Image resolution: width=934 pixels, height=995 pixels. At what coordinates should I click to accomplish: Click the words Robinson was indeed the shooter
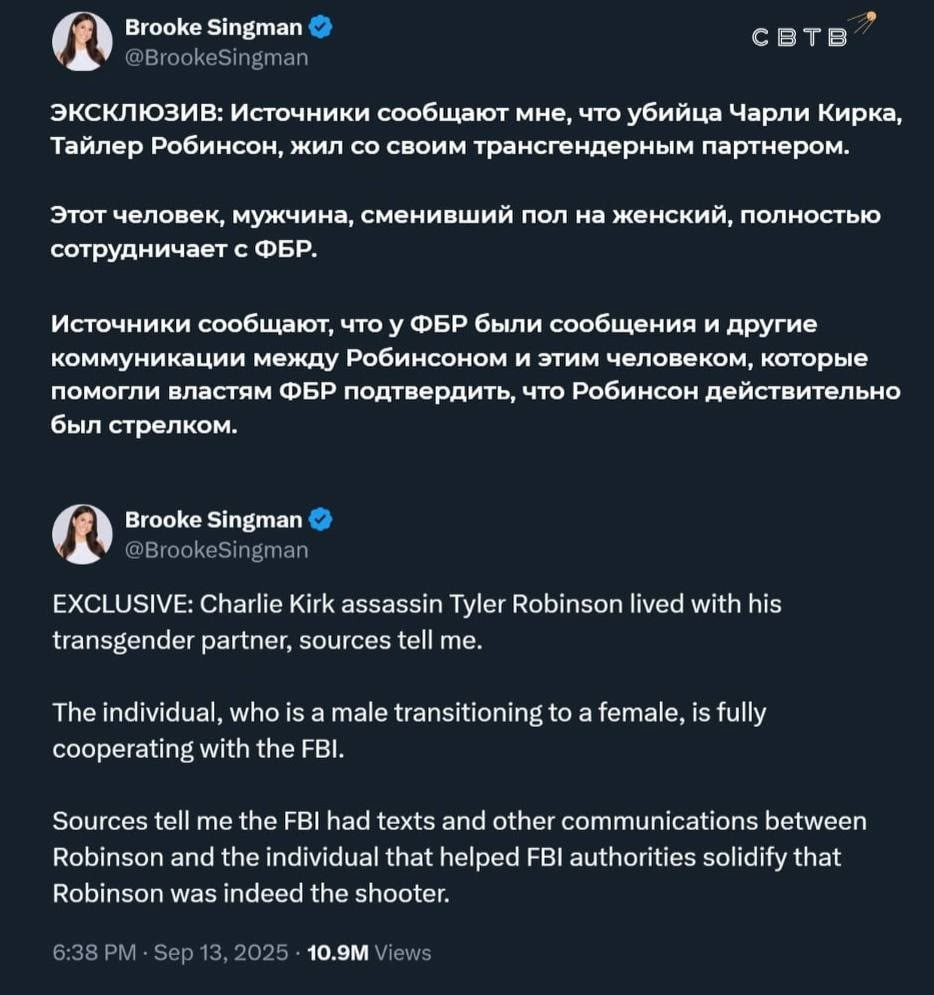(251, 893)
